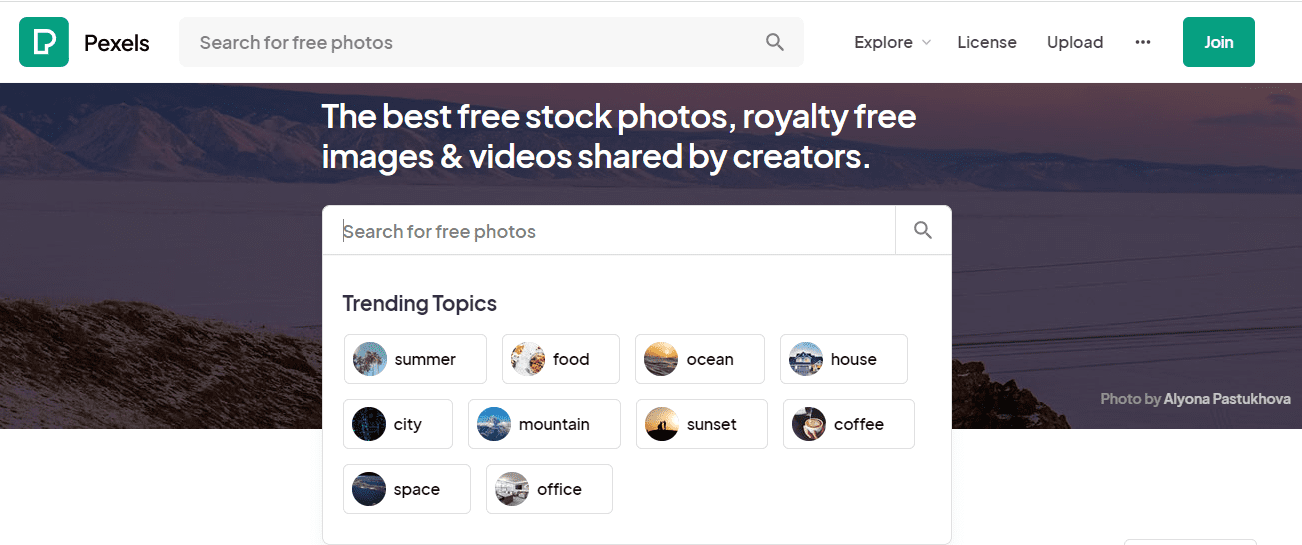This screenshot has width=1302, height=545.
Task: Select the summer trending topic thumbnail
Action: 370,359
